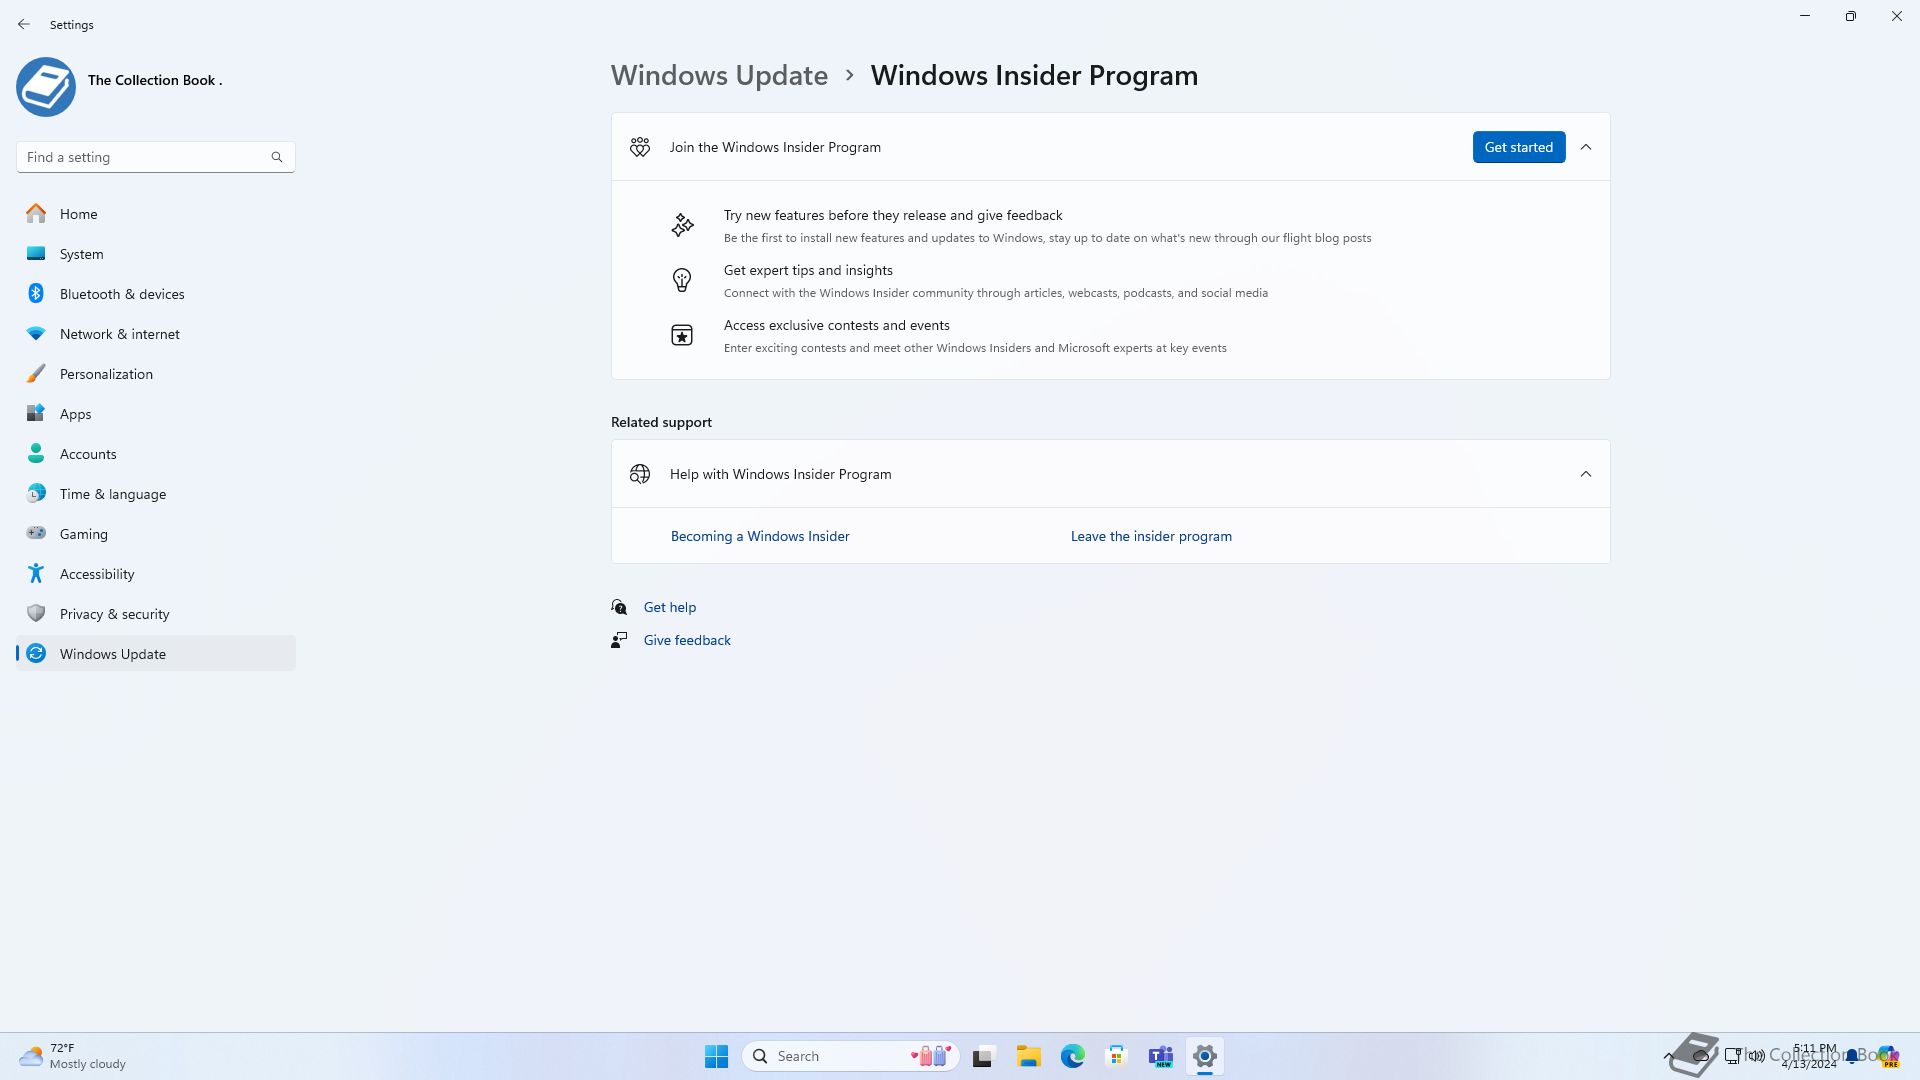The image size is (1920, 1080).
Task: Click the lightbulb icon for expert tips
Action: (x=682, y=280)
